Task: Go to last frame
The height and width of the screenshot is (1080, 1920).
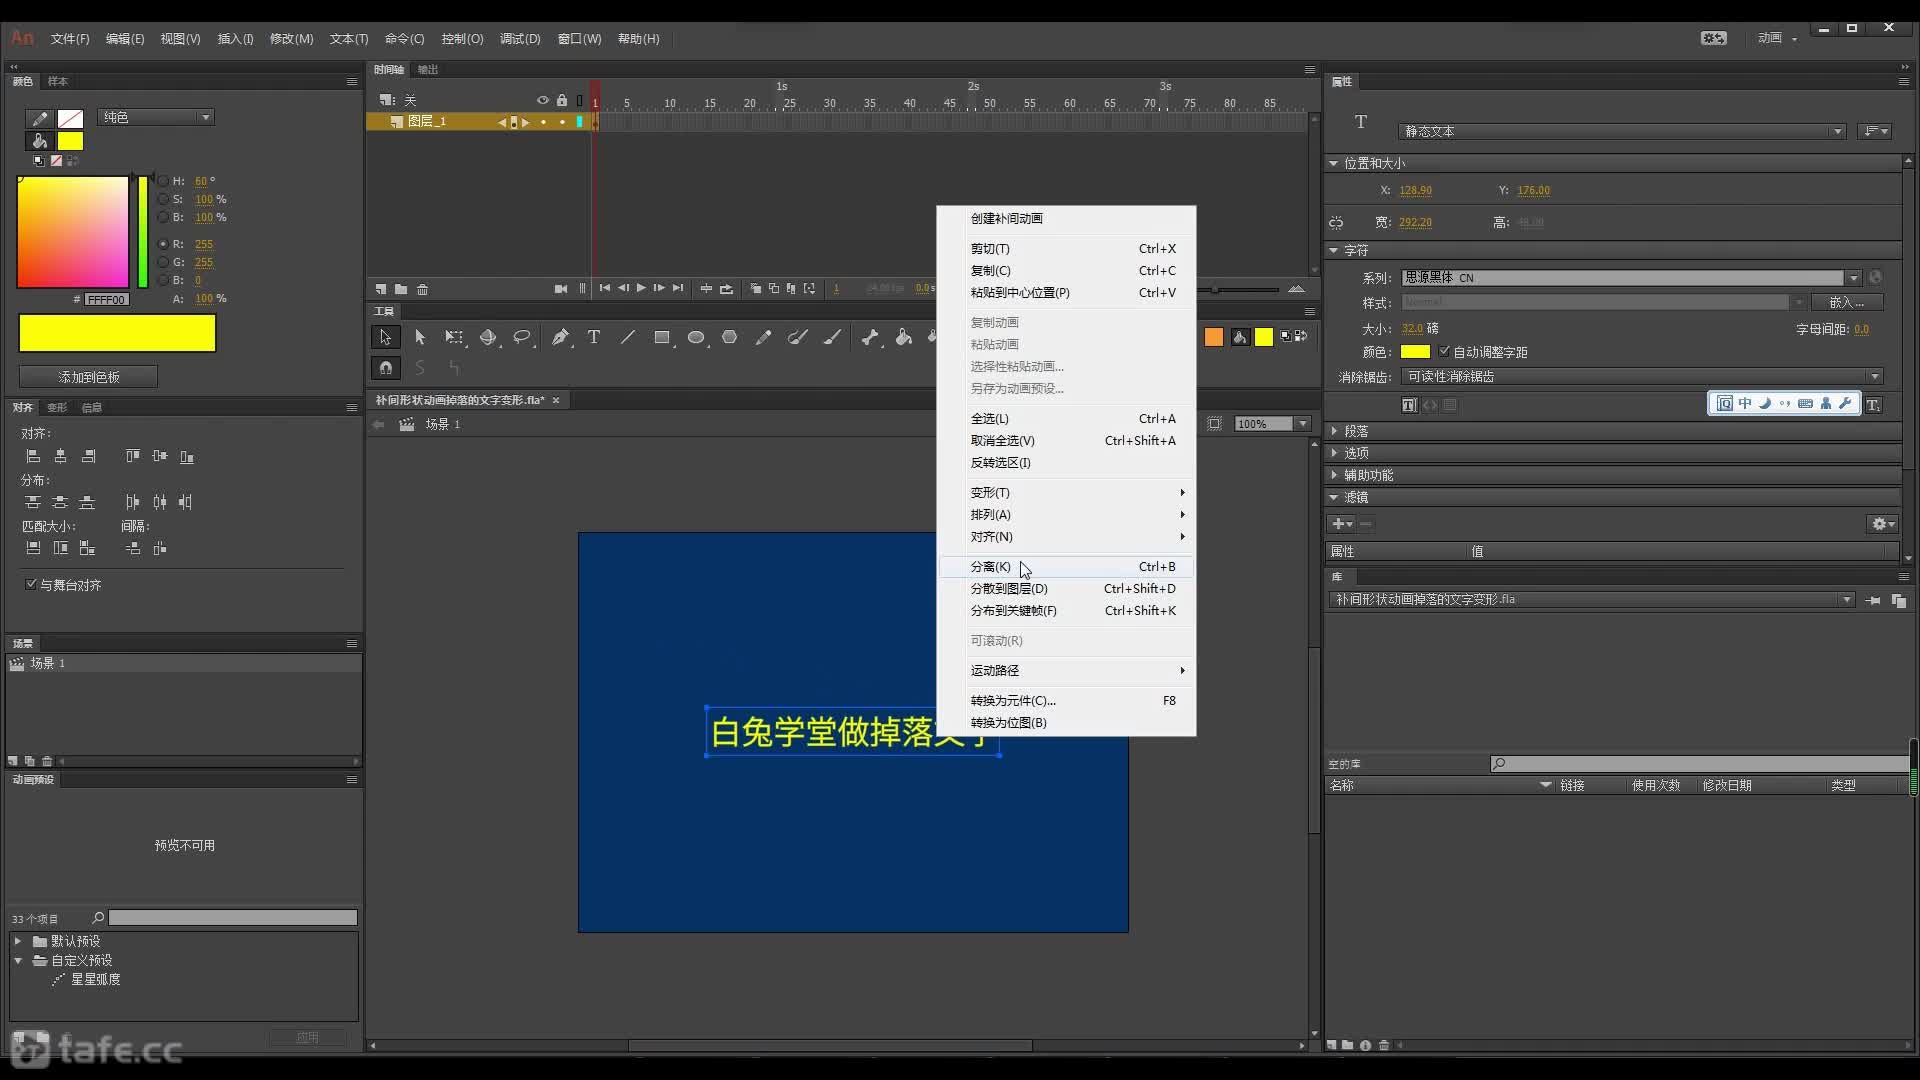Action: click(678, 288)
